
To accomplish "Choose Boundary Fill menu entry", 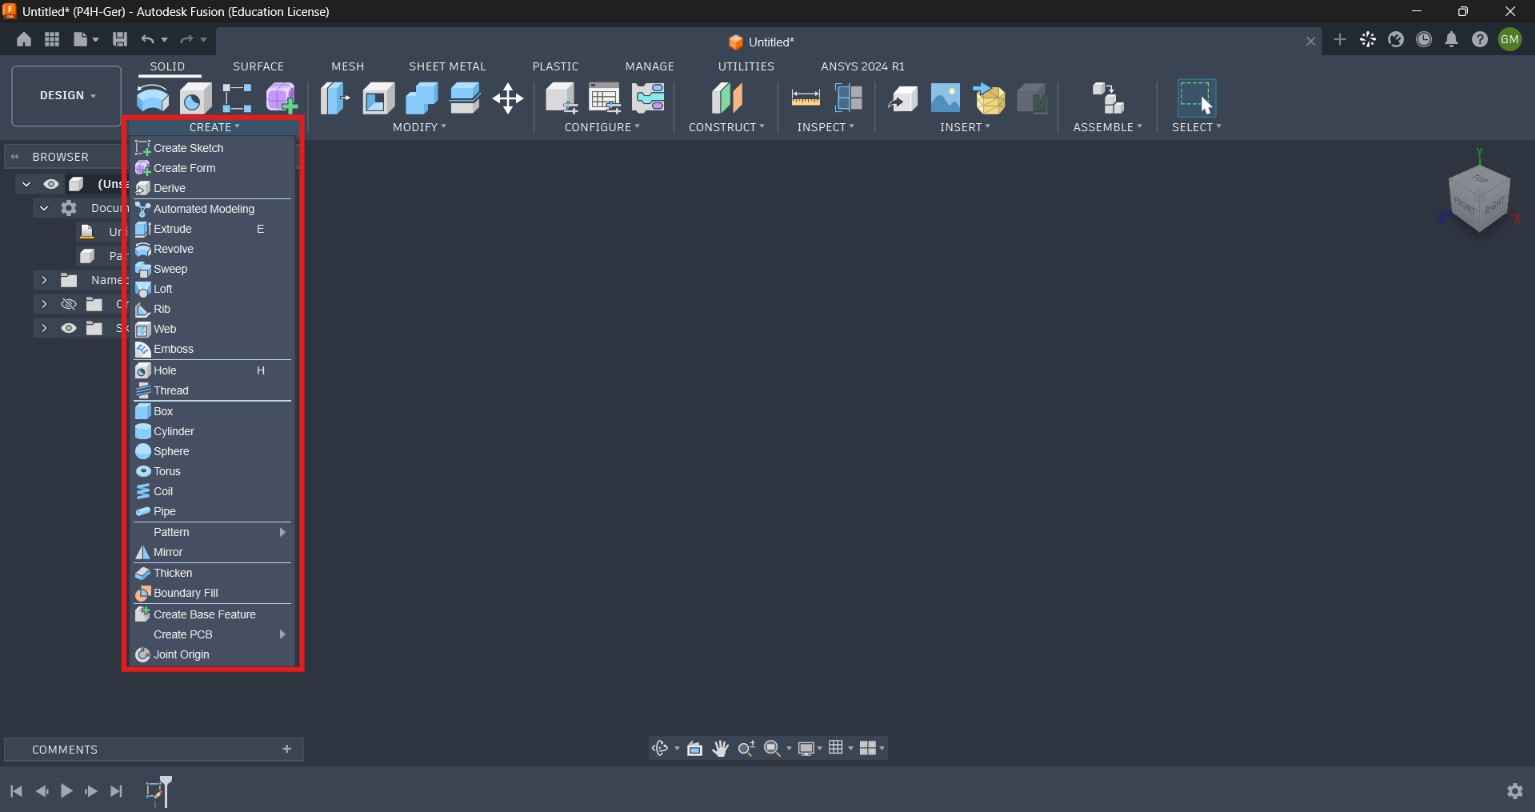I will pyautogui.click(x=213, y=593).
